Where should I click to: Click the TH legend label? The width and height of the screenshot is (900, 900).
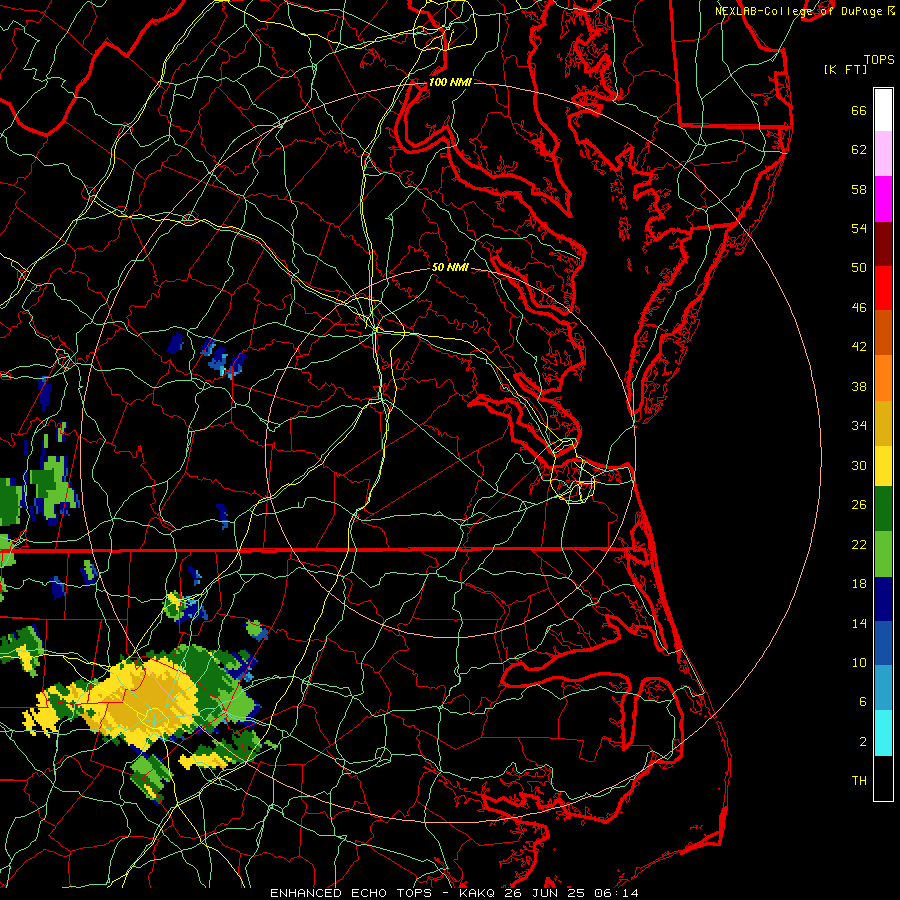(x=859, y=781)
